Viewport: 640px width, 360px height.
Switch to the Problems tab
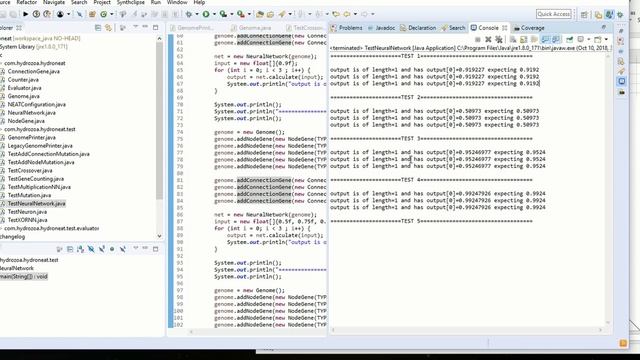[x=347, y=28]
